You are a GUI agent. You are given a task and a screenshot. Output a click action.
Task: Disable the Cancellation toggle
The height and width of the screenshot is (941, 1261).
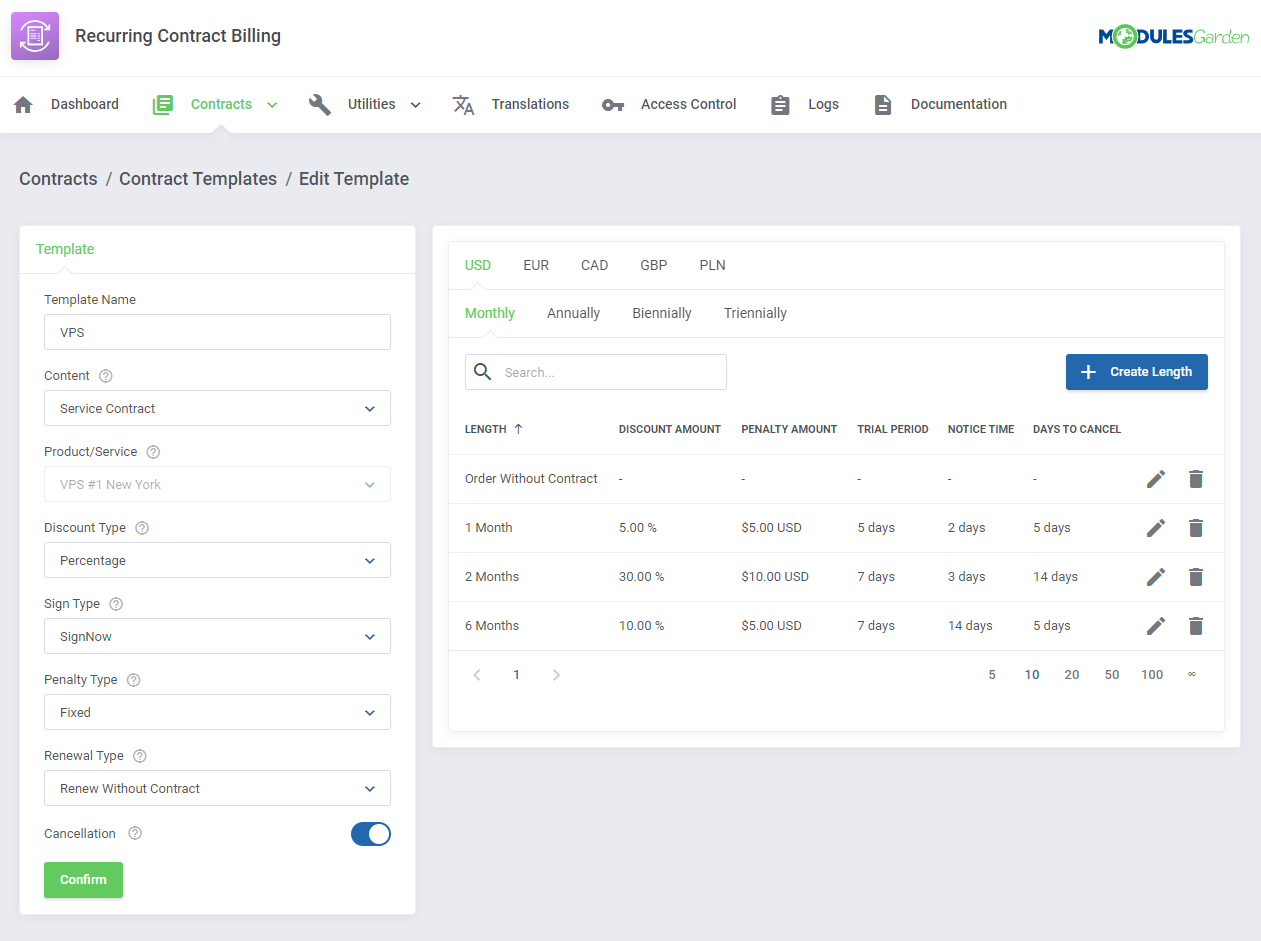click(371, 833)
